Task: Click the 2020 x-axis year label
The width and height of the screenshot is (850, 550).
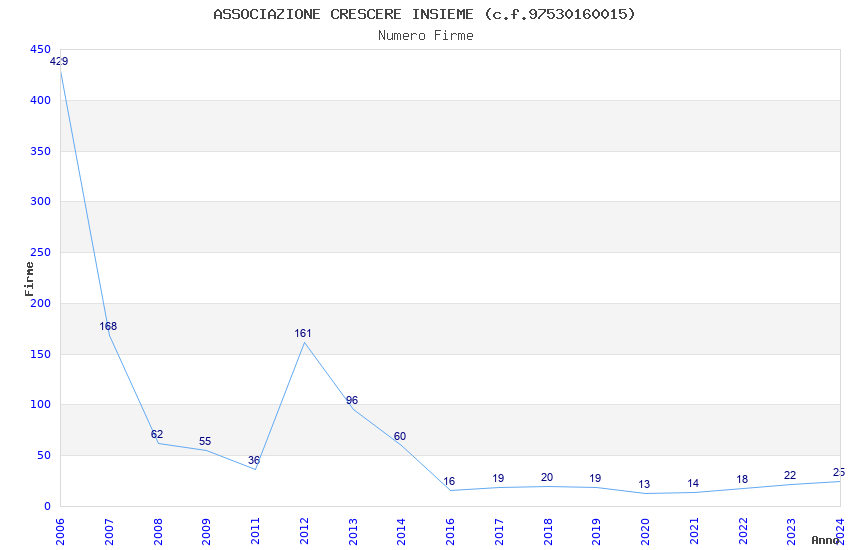Action: pyautogui.click(x=646, y=531)
